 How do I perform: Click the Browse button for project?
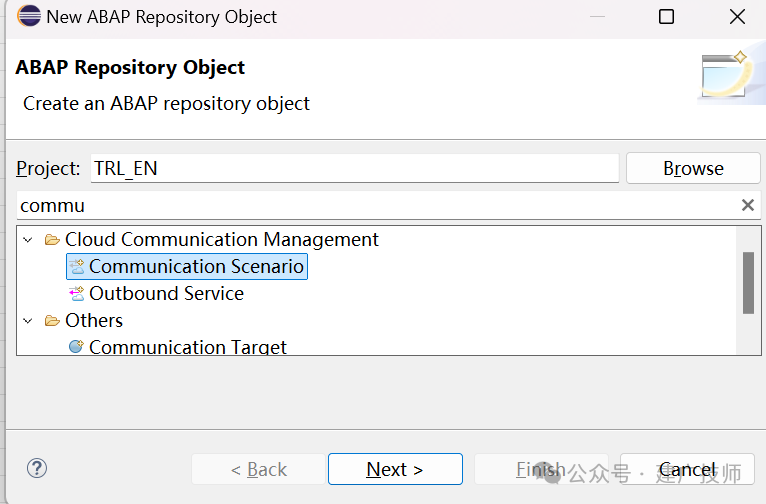[x=693, y=168]
